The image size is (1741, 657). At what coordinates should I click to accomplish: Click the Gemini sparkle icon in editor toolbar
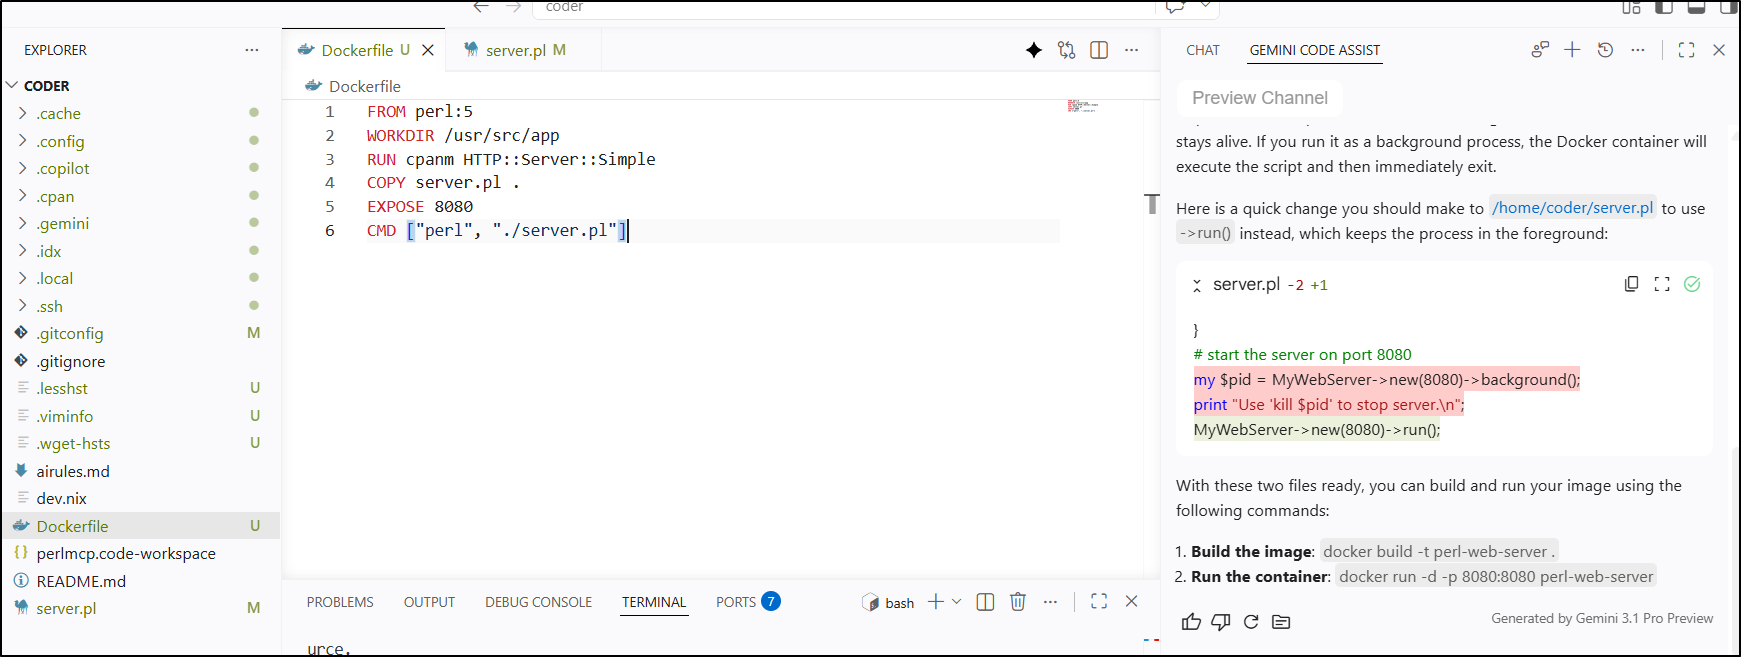(x=1034, y=50)
